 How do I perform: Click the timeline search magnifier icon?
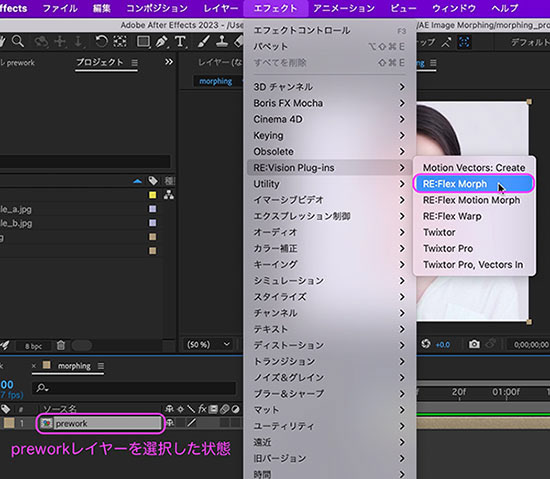click(x=42, y=388)
